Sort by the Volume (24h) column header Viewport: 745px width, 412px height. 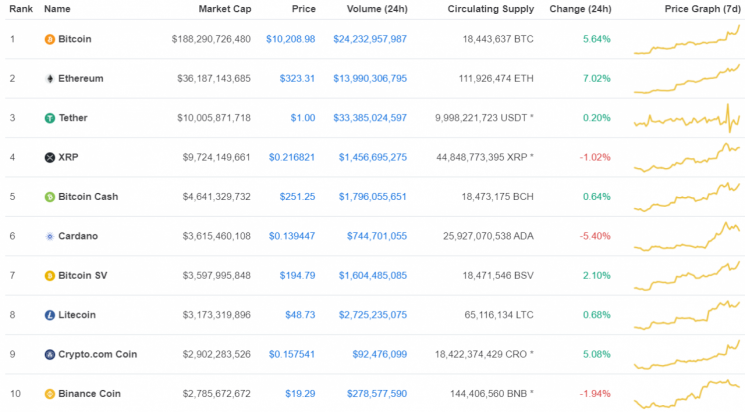[377, 9]
